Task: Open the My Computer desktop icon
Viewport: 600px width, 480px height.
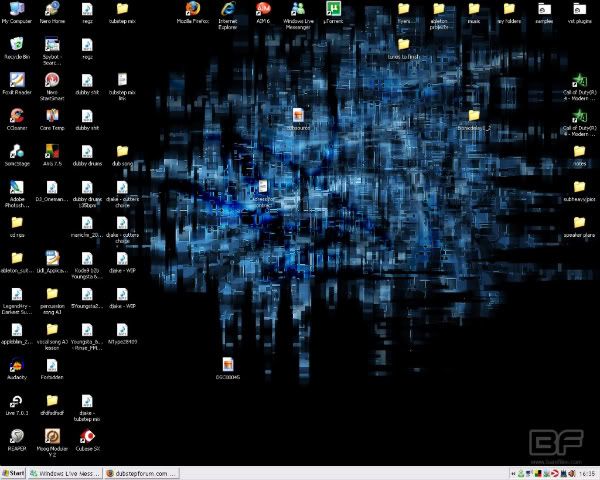Action: (x=16, y=13)
